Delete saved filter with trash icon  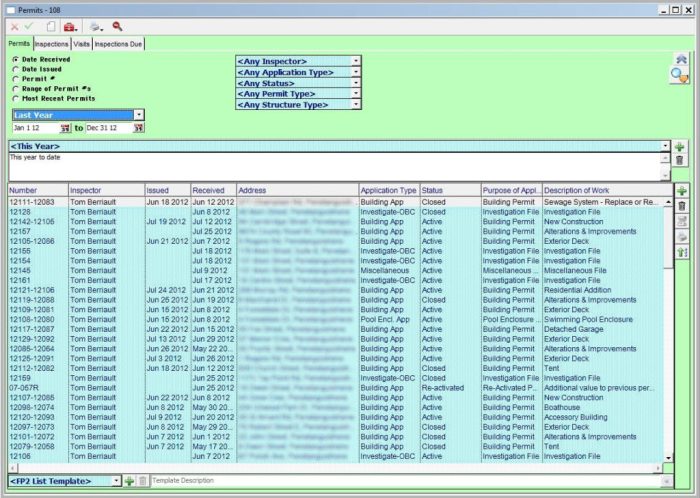(679, 161)
